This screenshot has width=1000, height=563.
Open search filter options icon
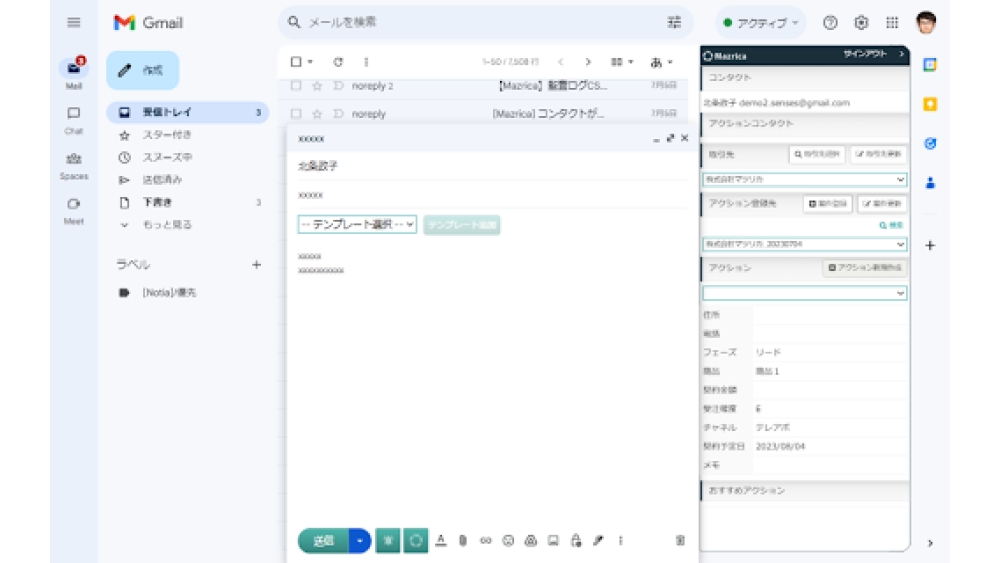(674, 22)
